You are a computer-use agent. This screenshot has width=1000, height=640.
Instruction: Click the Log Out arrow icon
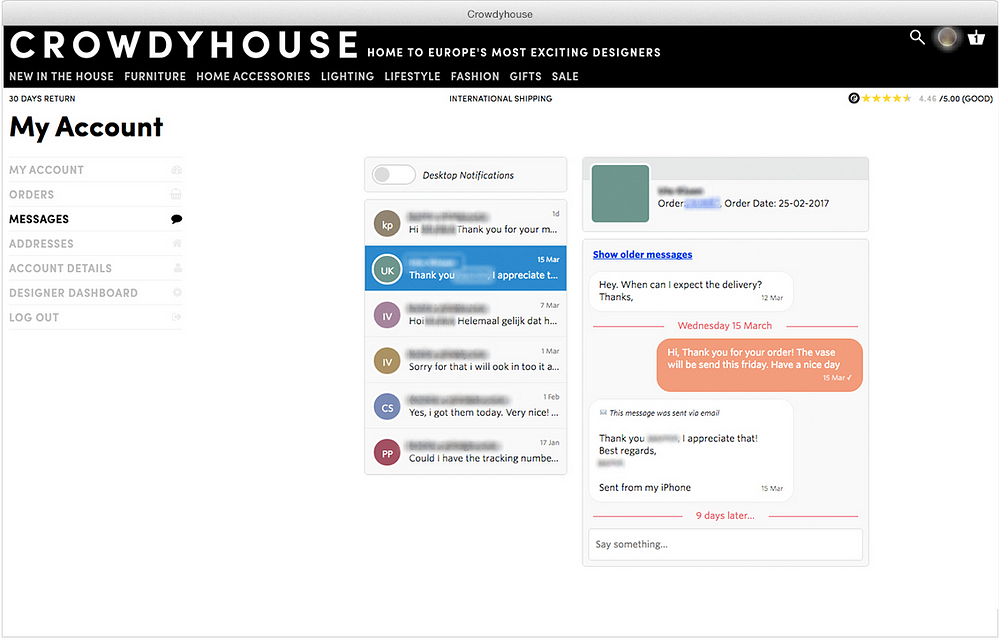177,317
